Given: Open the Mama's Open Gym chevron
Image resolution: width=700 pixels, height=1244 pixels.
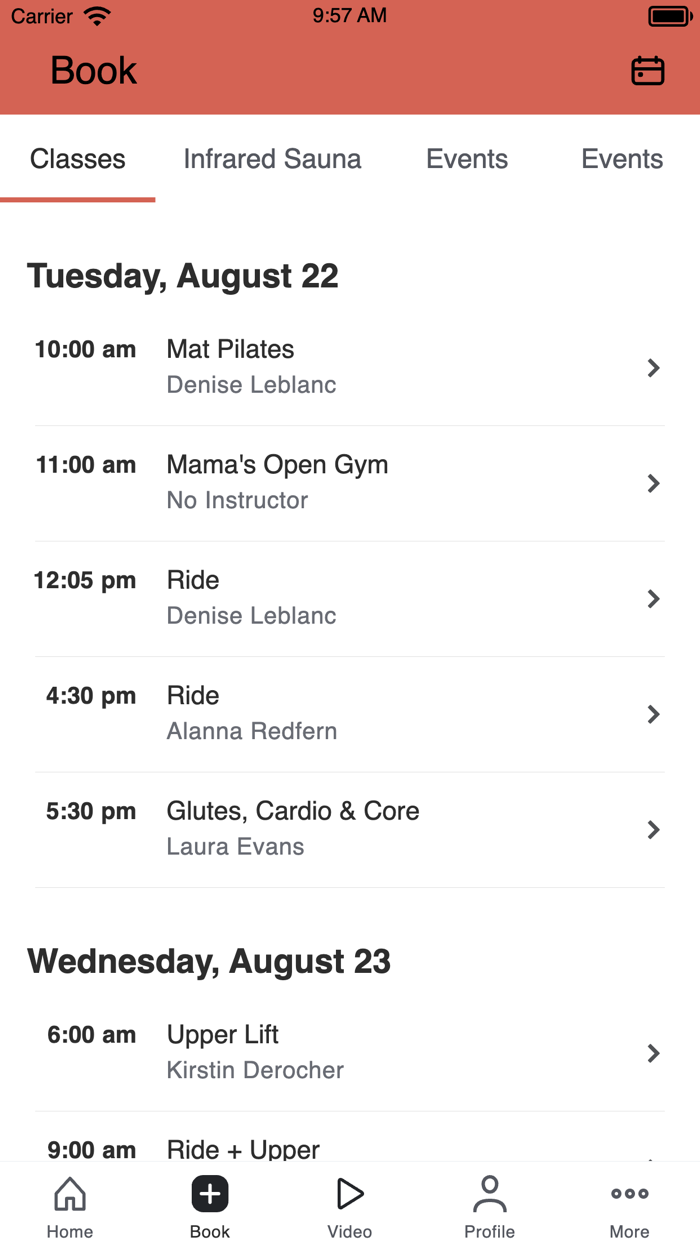Looking at the screenshot, I should pyautogui.click(x=654, y=483).
